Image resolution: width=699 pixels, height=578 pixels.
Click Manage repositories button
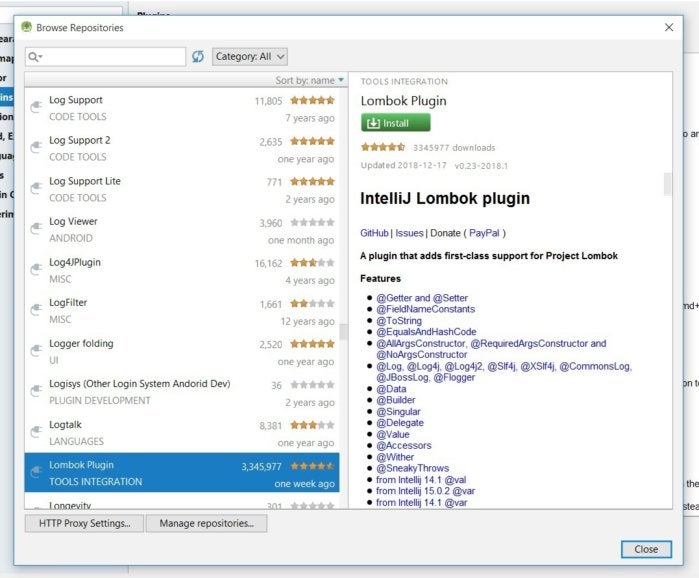206,523
